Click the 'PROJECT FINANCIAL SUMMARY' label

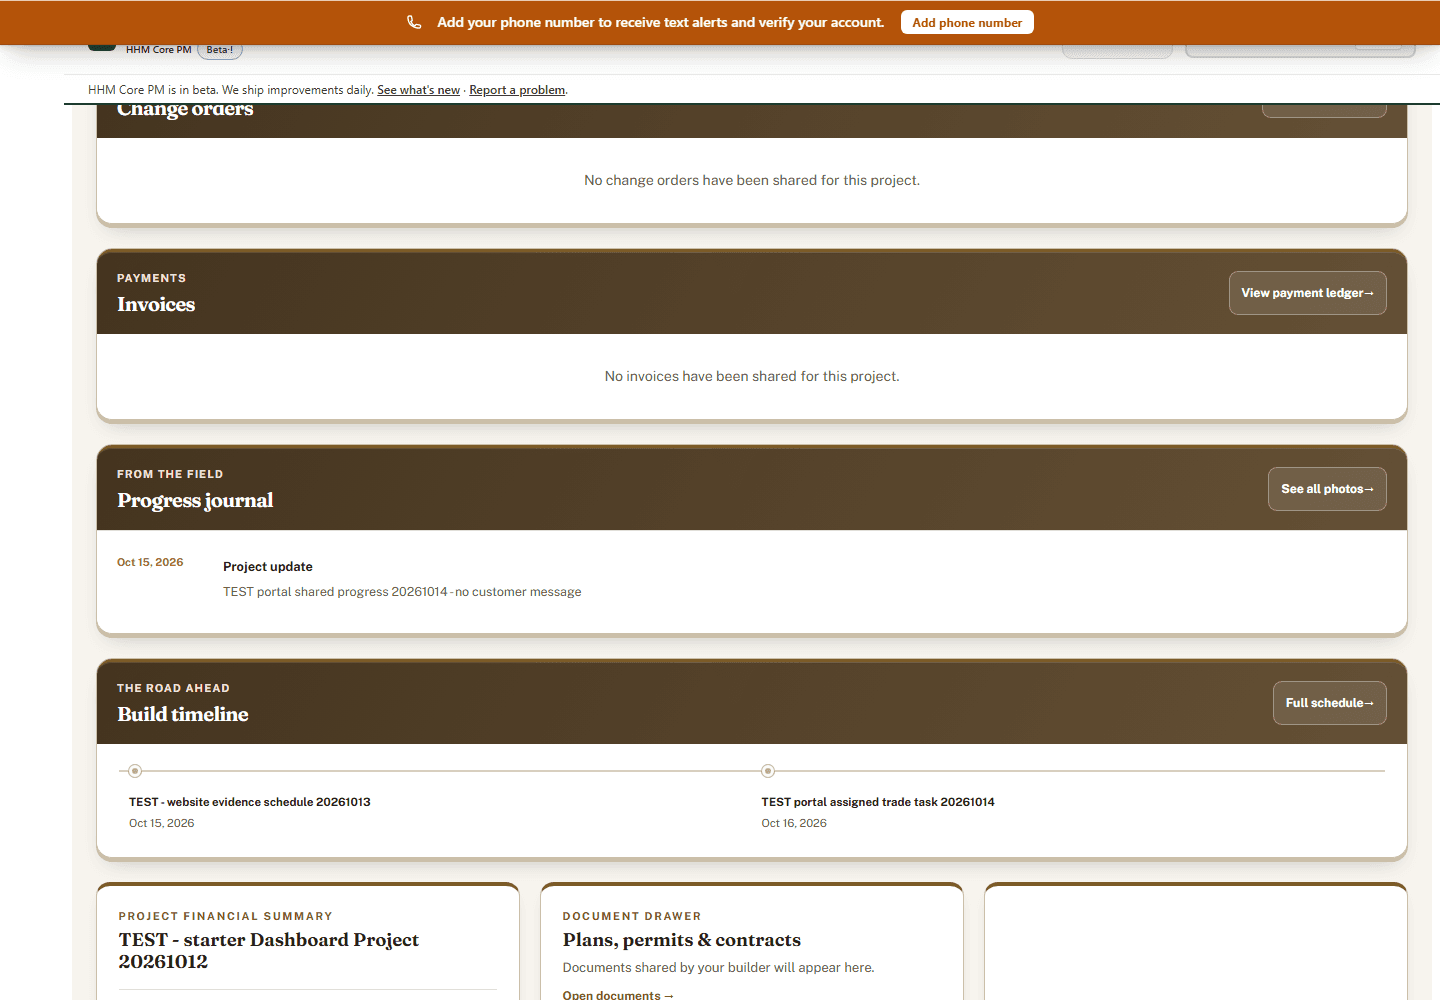(x=226, y=916)
